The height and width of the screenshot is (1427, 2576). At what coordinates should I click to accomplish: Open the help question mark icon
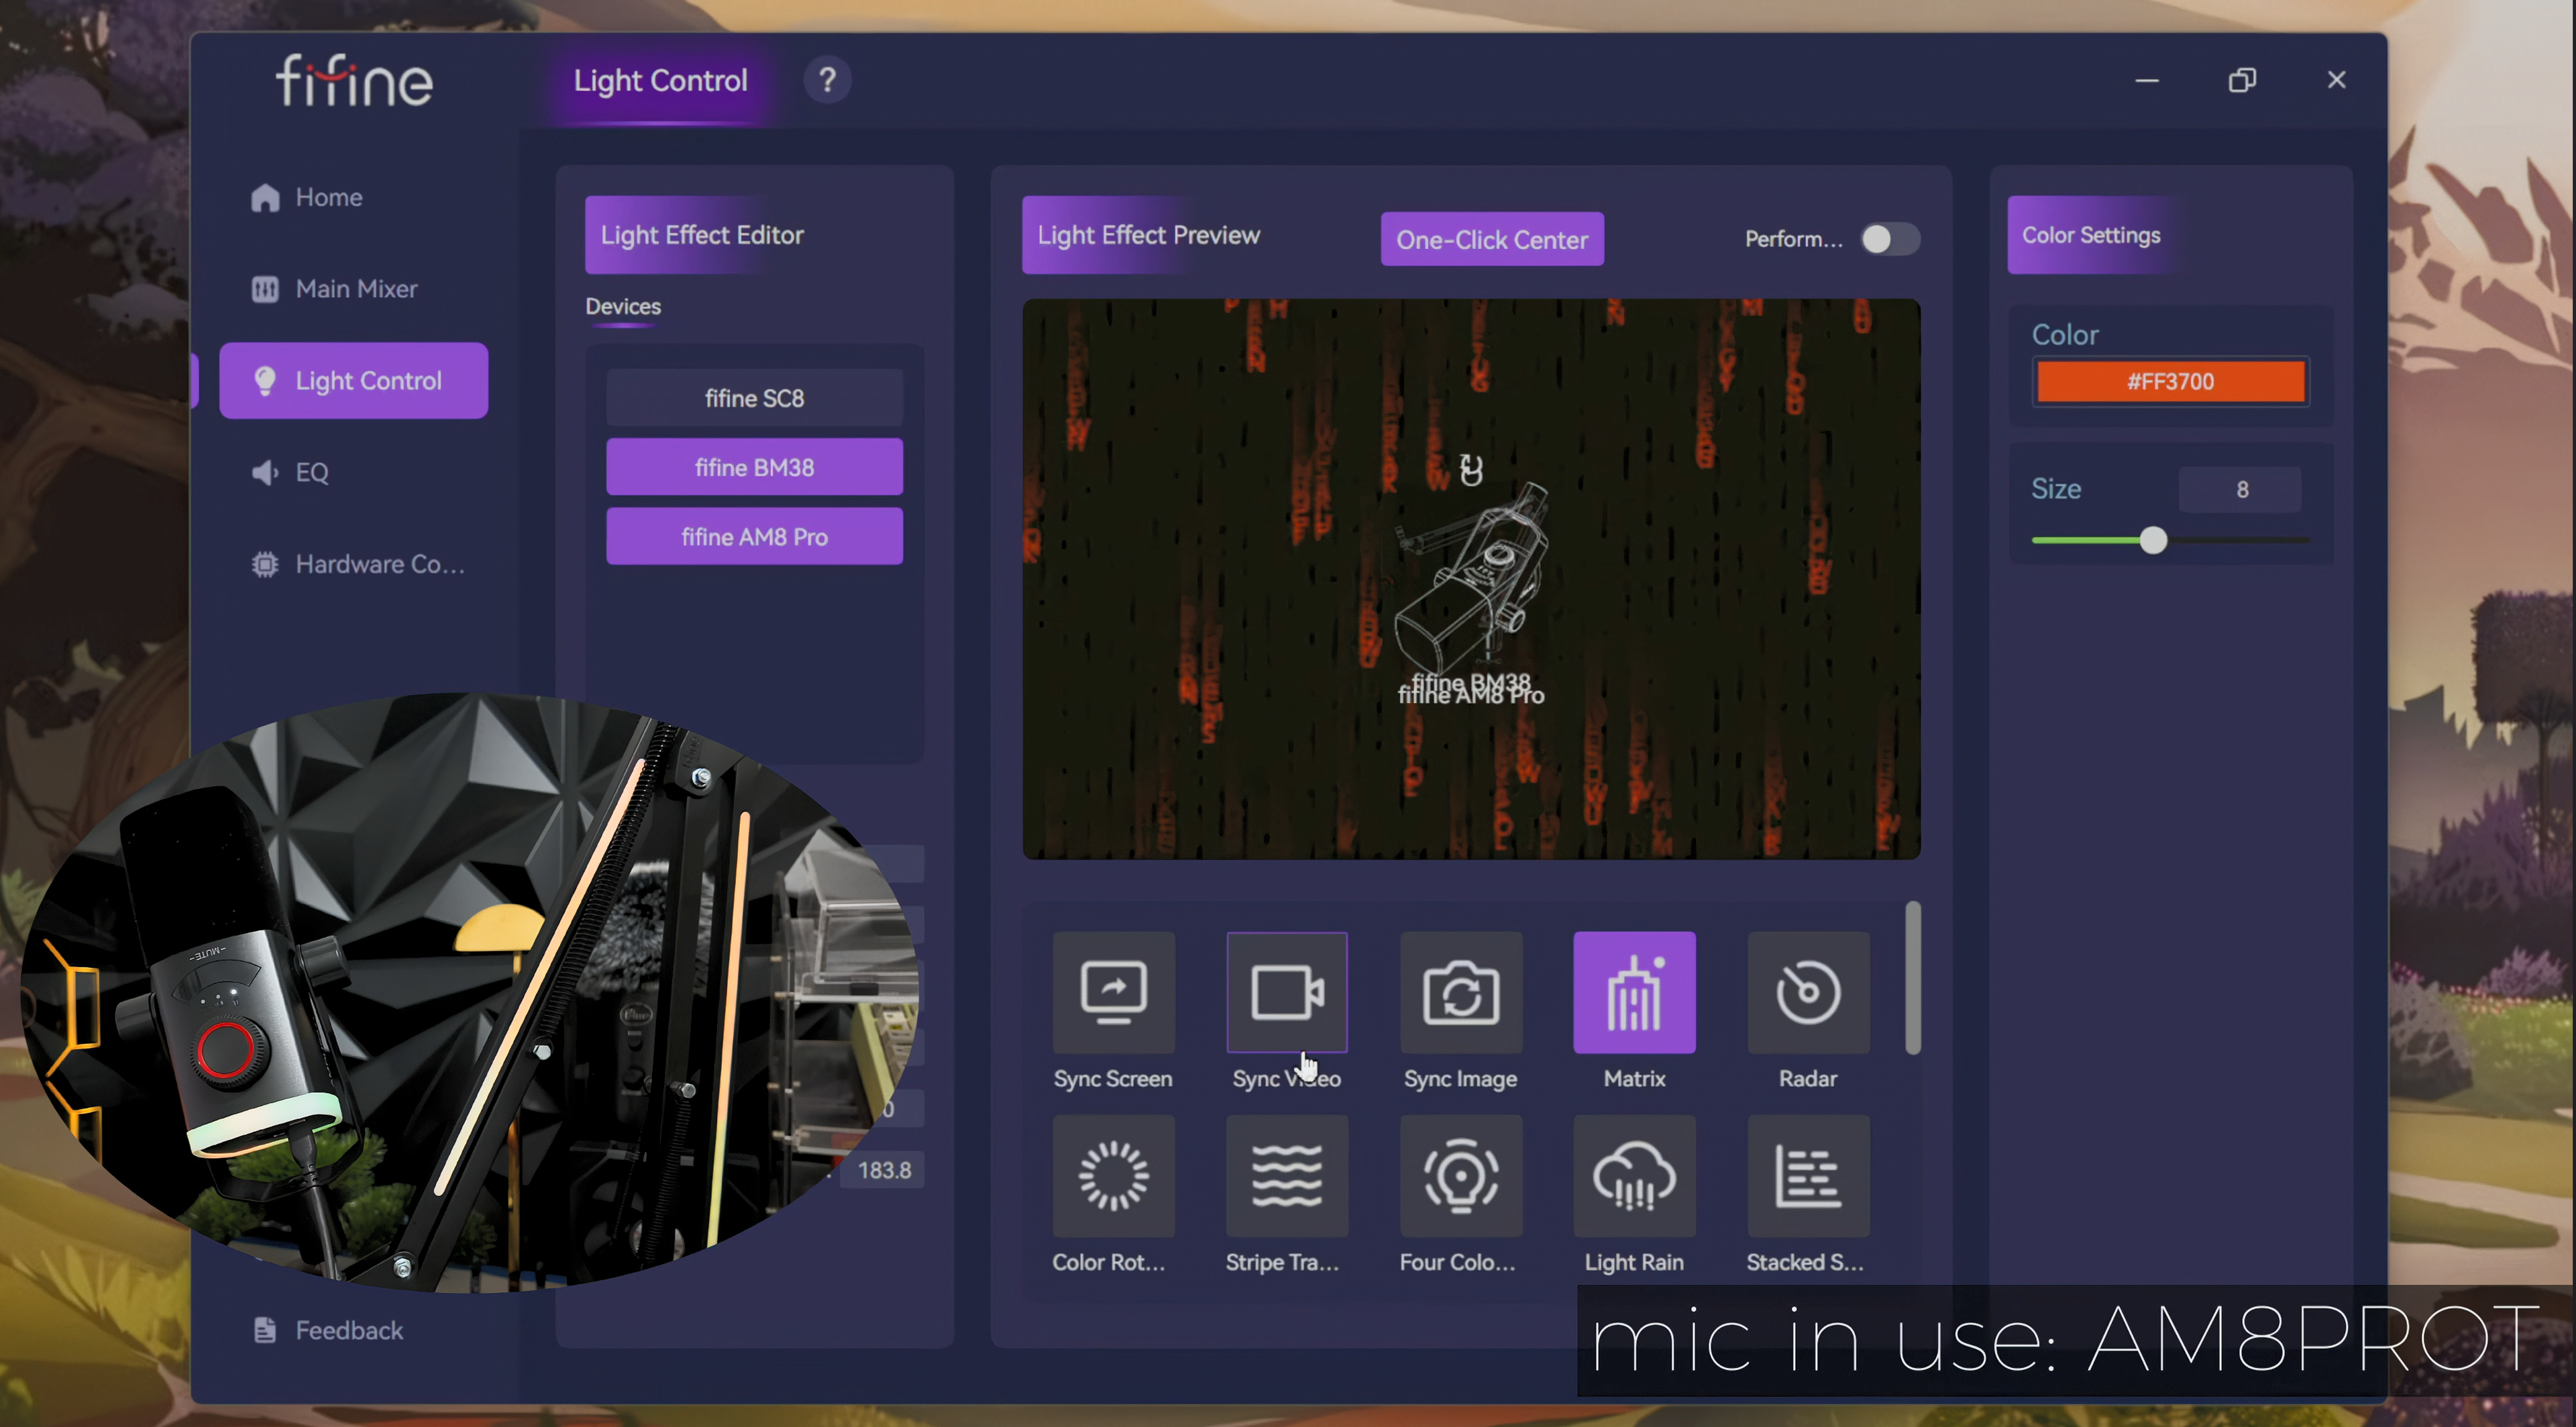pos(827,80)
